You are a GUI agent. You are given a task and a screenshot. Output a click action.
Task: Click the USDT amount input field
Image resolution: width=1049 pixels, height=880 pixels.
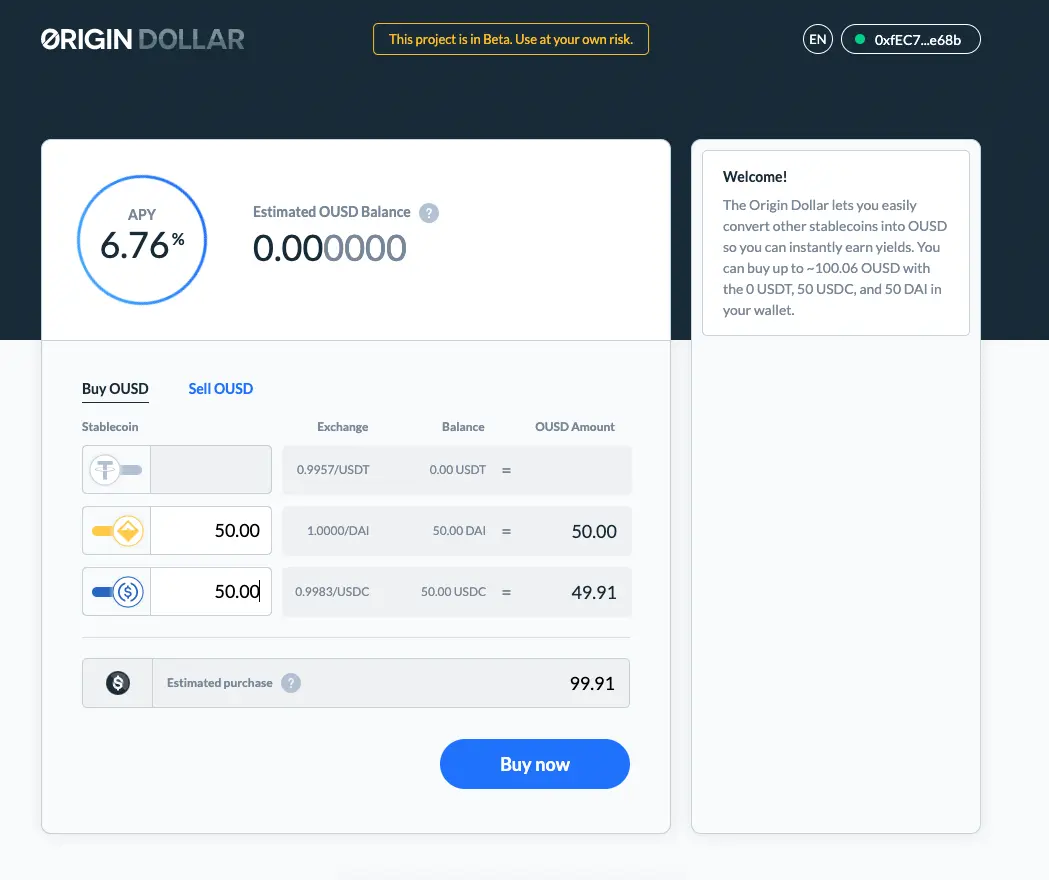211,470
